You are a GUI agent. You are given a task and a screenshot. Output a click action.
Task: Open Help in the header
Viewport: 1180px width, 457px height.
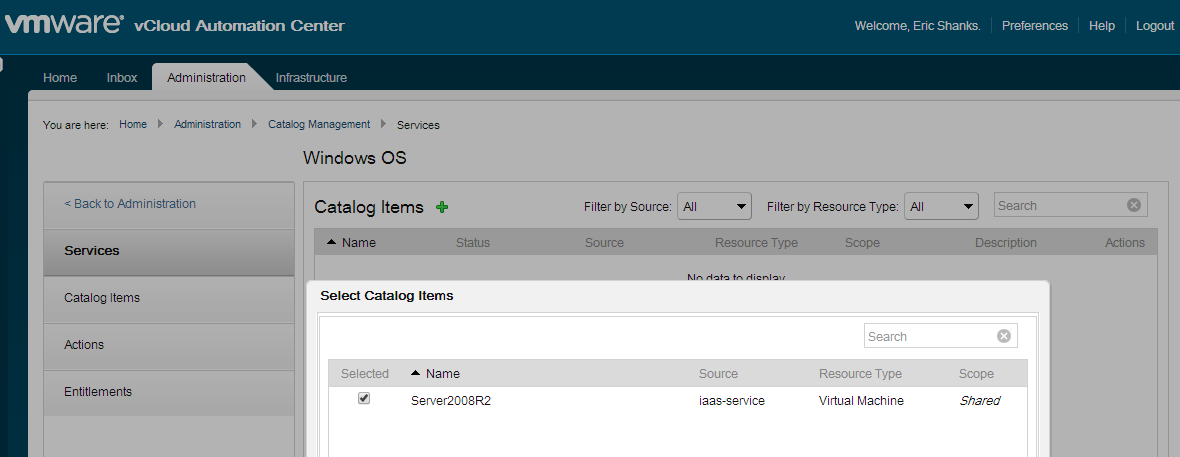point(1102,26)
